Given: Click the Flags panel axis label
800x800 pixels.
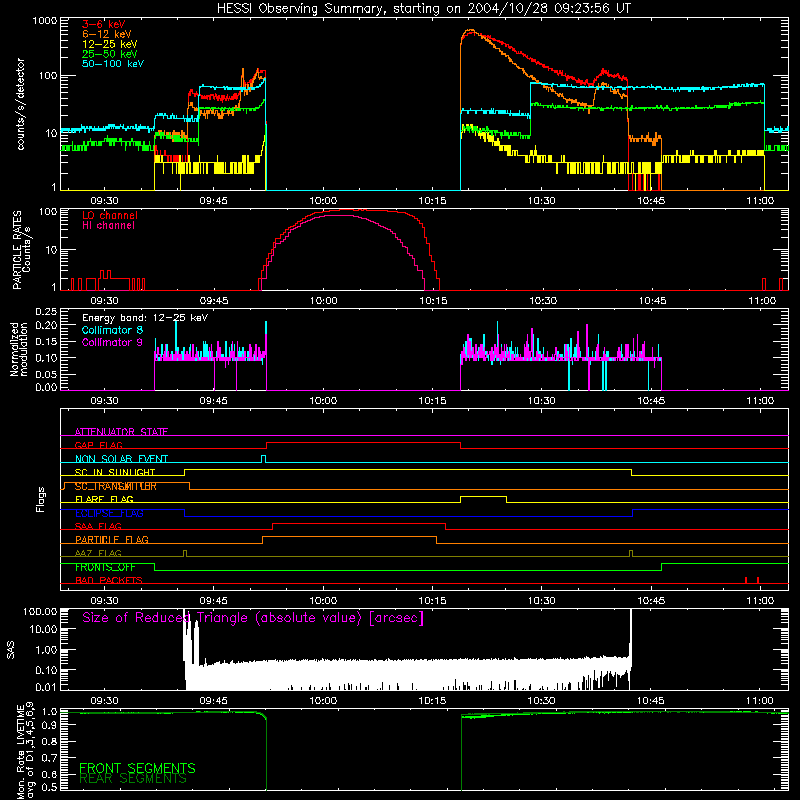Looking at the screenshot, I should (x=41, y=500).
